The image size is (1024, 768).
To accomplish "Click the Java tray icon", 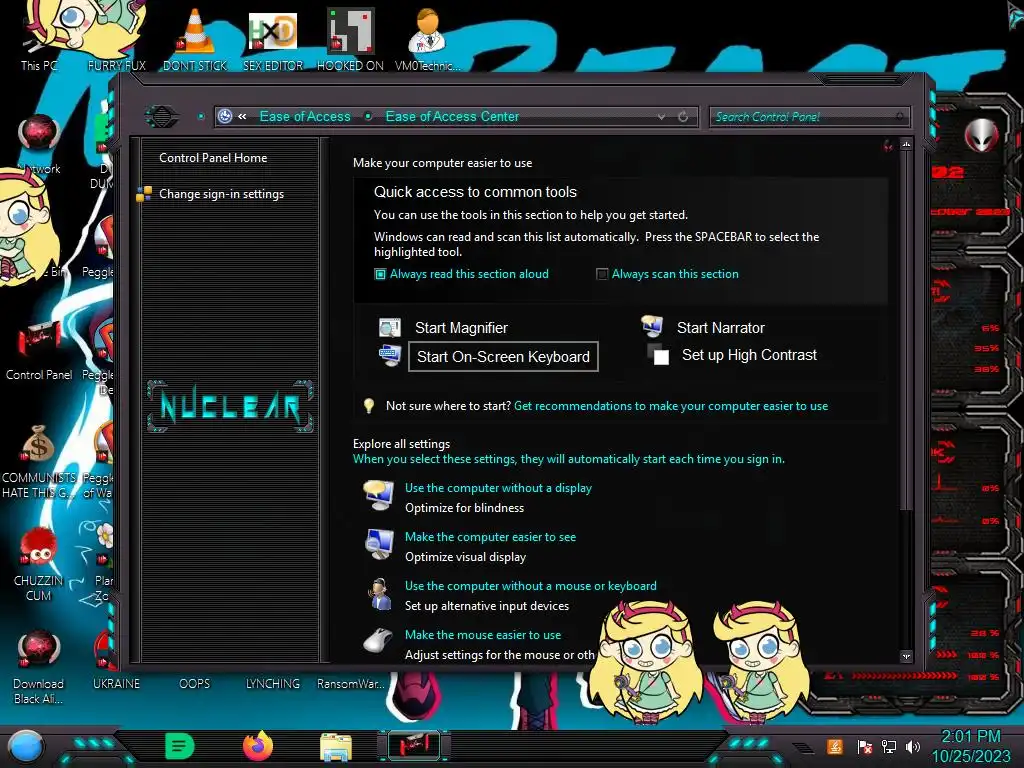I will 835,746.
